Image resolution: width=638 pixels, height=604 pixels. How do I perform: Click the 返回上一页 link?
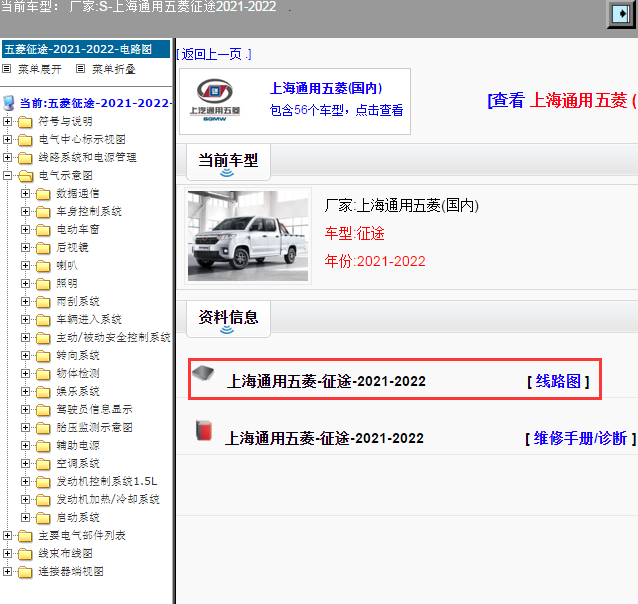point(214,54)
